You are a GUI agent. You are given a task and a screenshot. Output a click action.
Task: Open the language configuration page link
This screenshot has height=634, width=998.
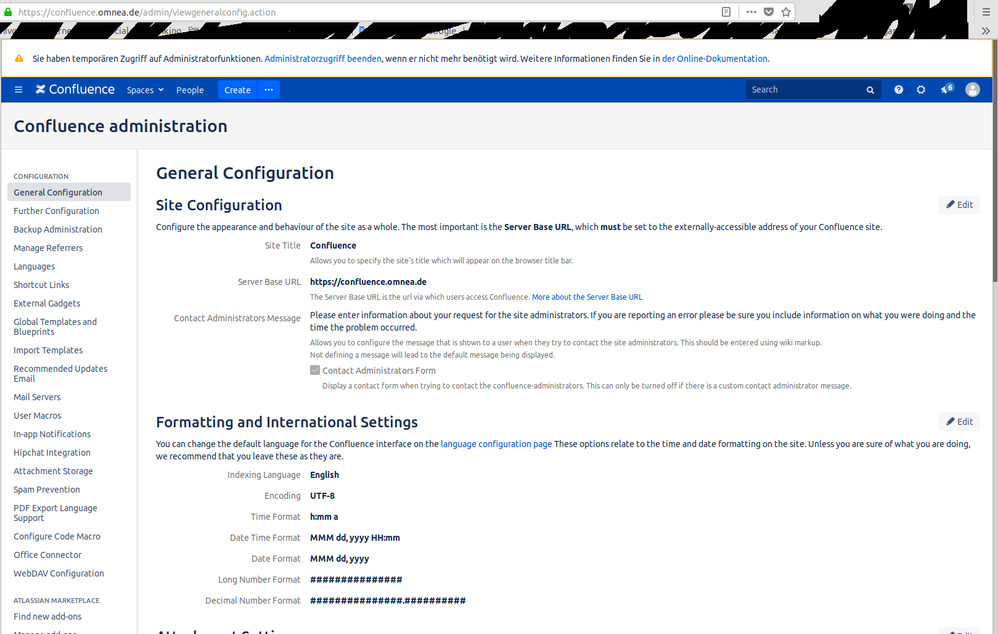tap(496, 444)
